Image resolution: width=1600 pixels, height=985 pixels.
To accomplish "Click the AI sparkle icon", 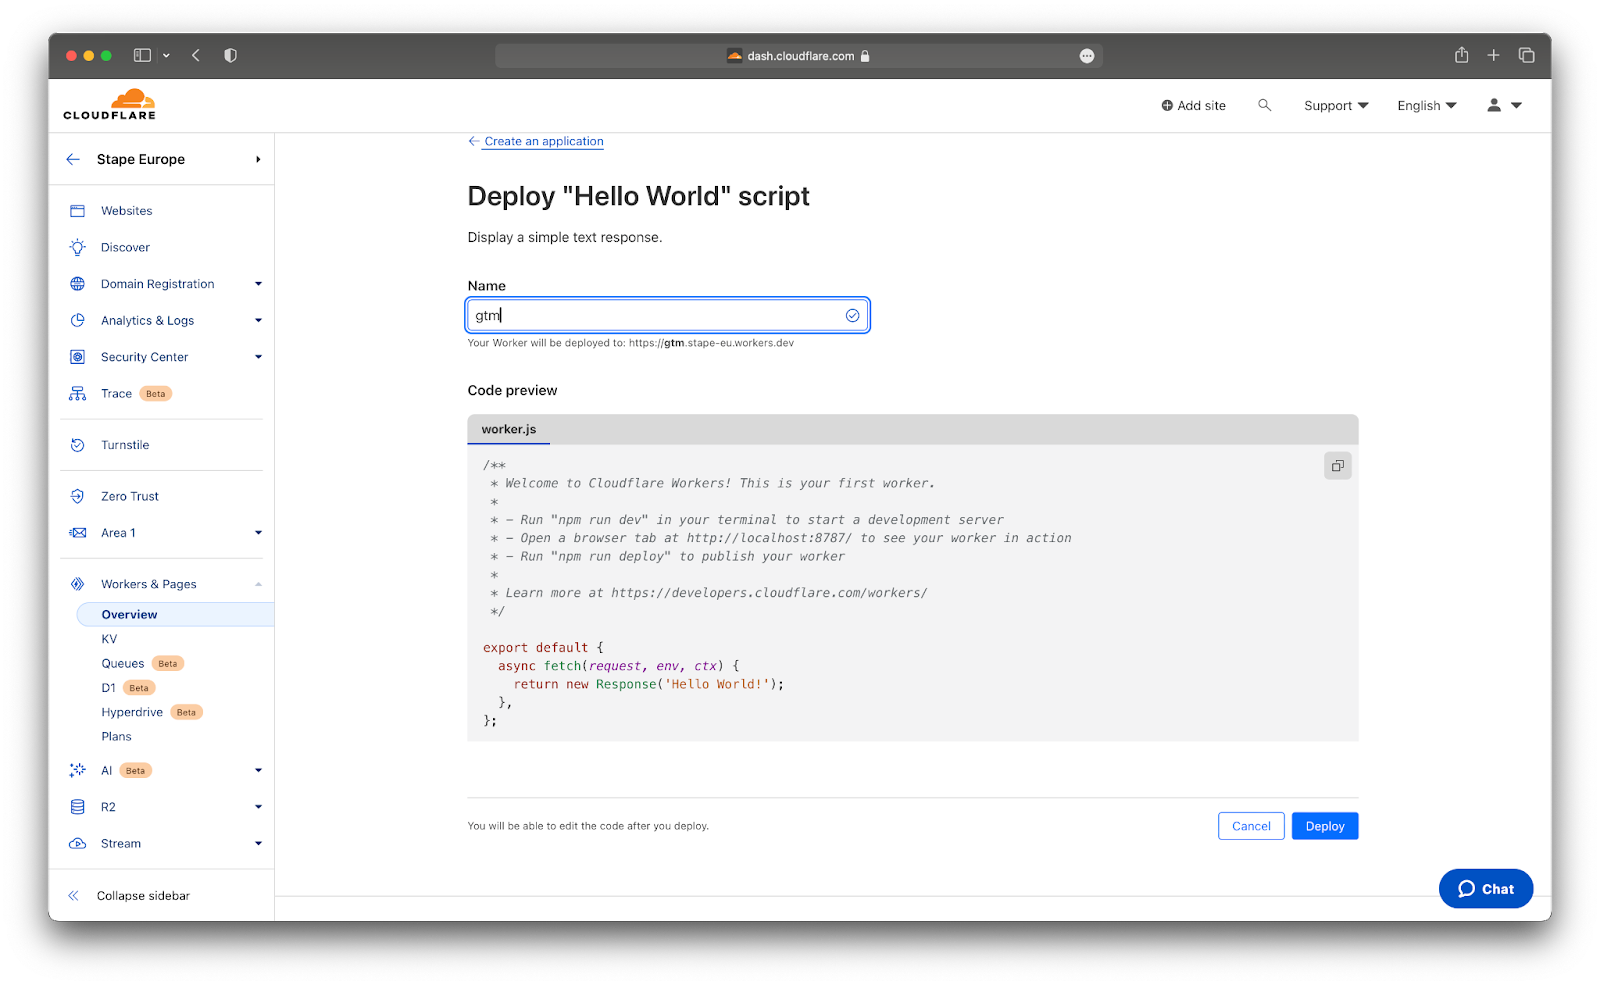I will pyautogui.click(x=77, y=770).
